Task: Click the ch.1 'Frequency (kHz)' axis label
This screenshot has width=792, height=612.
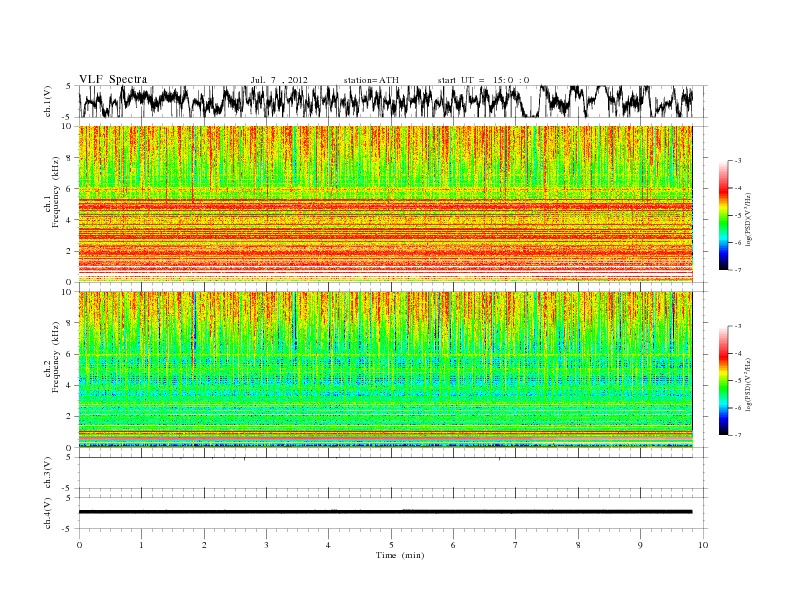Action: pyautogui.click(x=55, y=192)
